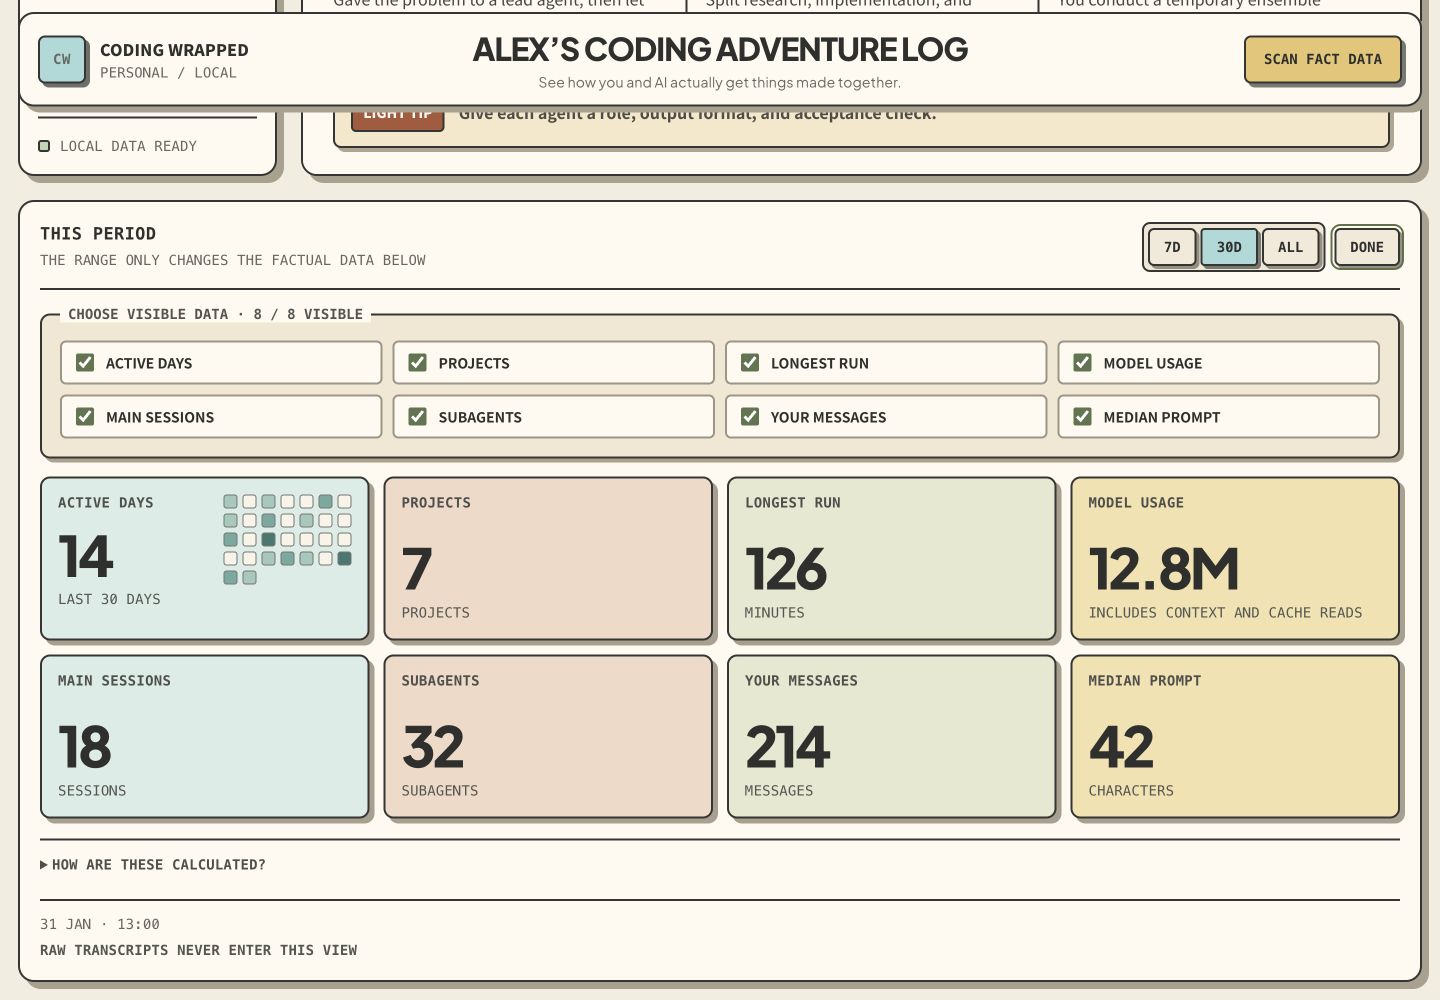
Task: Disable the Main Sessions checkbox
Action: [x=85, y=417]
